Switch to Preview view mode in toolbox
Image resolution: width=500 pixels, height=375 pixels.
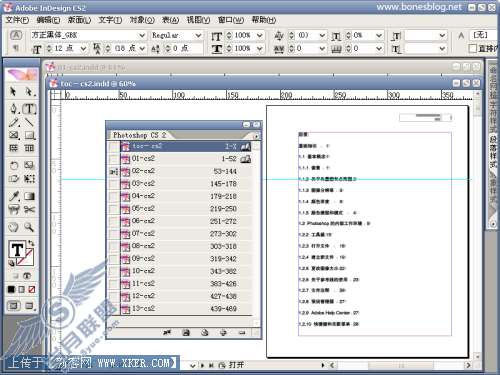29,305
